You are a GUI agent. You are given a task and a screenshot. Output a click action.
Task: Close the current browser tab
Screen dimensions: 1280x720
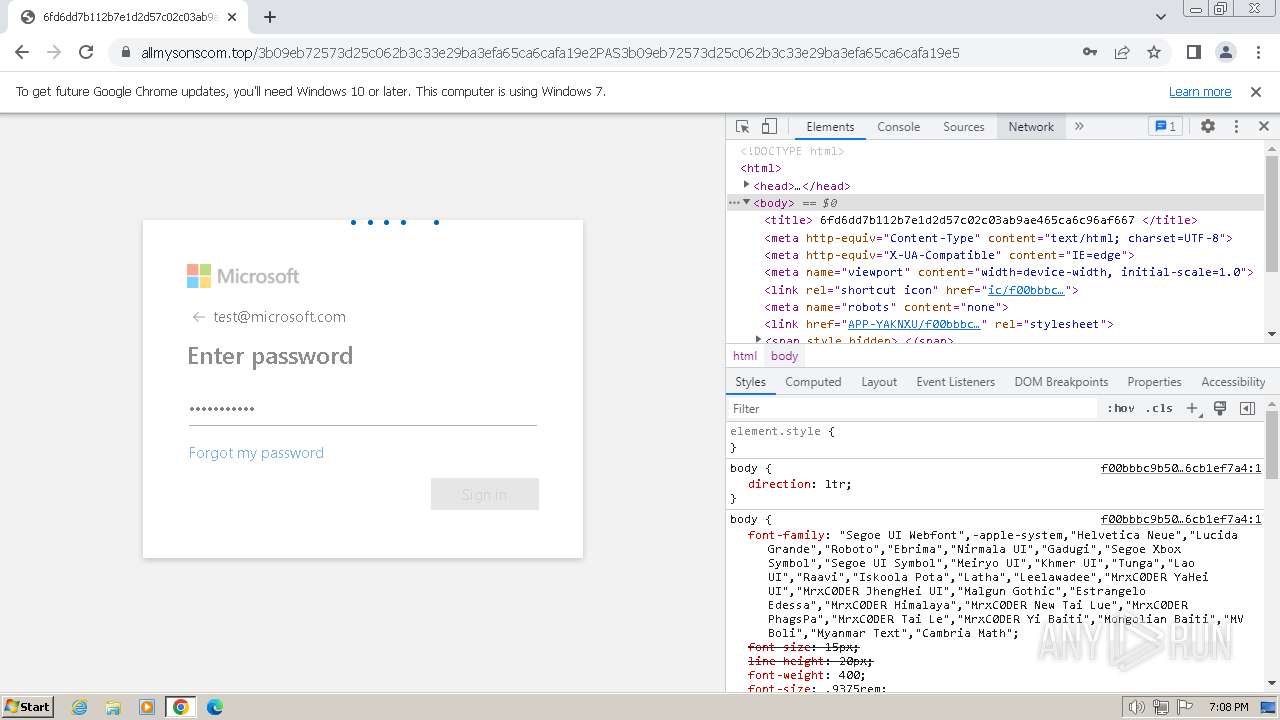(232, 17)
